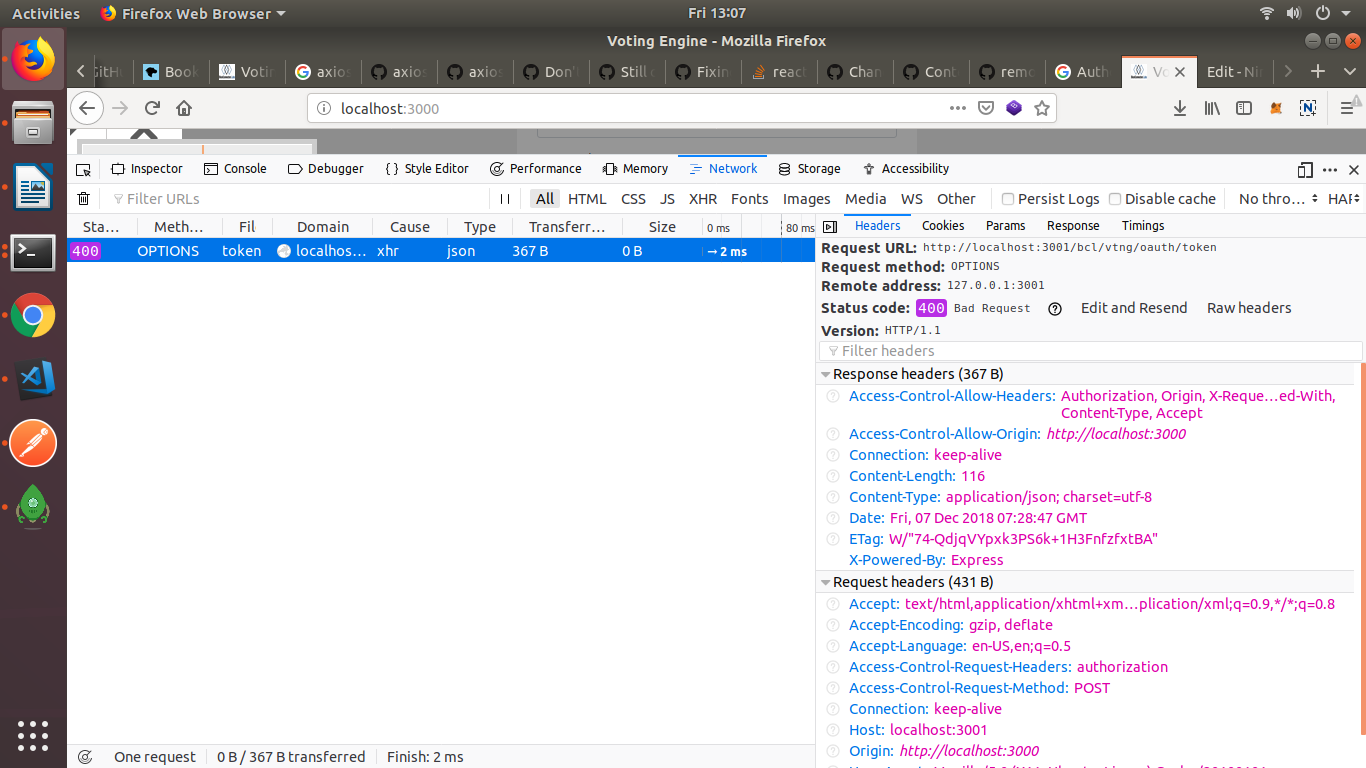Click the Raw headers button
Viewport: 1366px width, 768px height.
point(1249,308)
